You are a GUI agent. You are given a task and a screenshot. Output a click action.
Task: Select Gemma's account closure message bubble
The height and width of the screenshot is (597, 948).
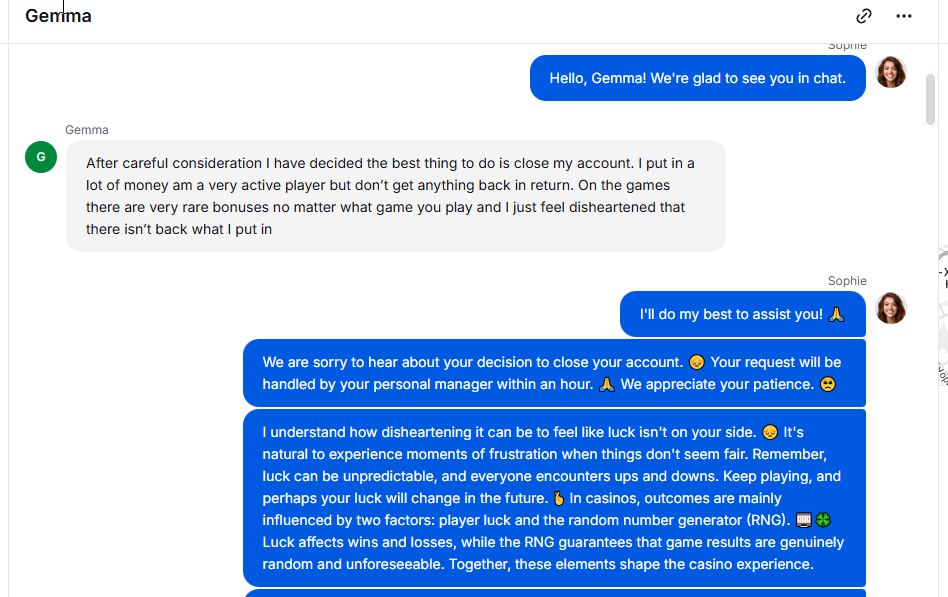(395, 196)
